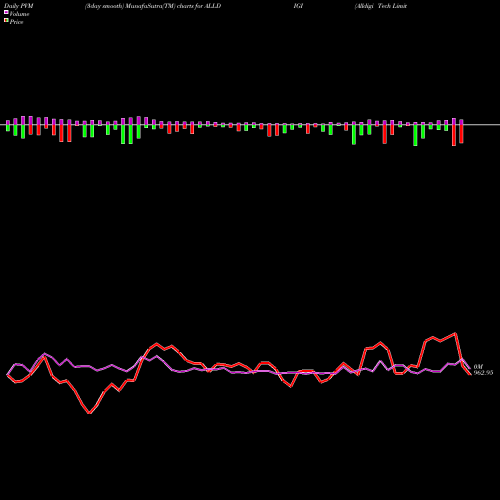Click the Volume legend color swatch

(x=6, y=13)
